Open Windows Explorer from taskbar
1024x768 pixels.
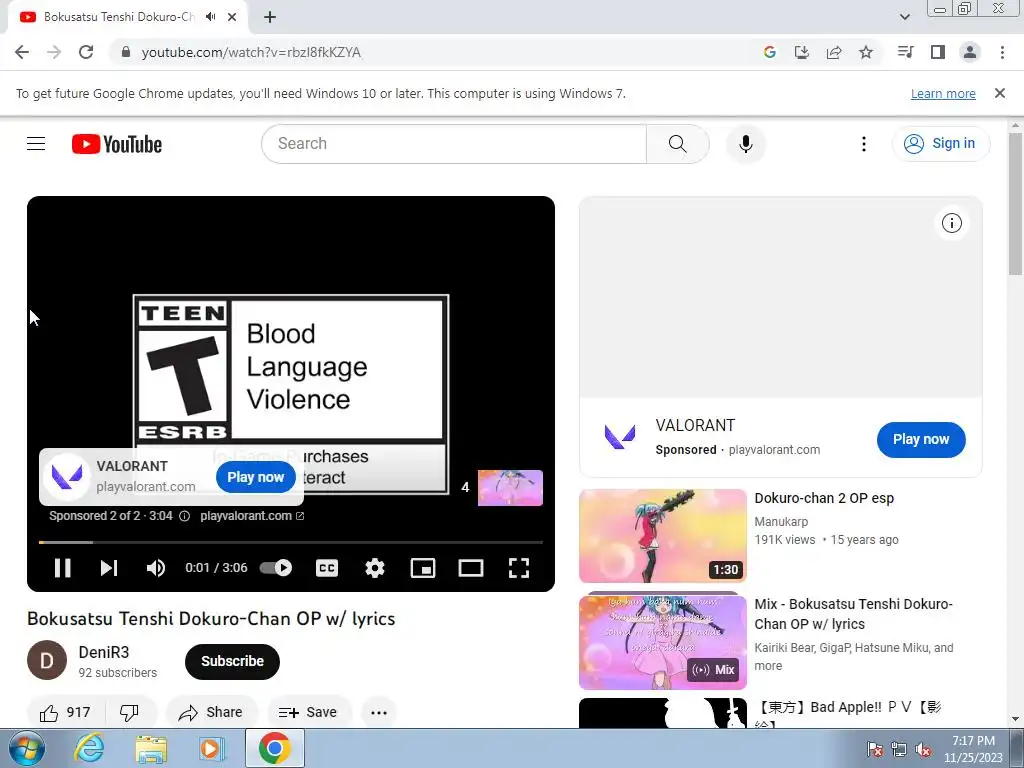tap(151, 748)
